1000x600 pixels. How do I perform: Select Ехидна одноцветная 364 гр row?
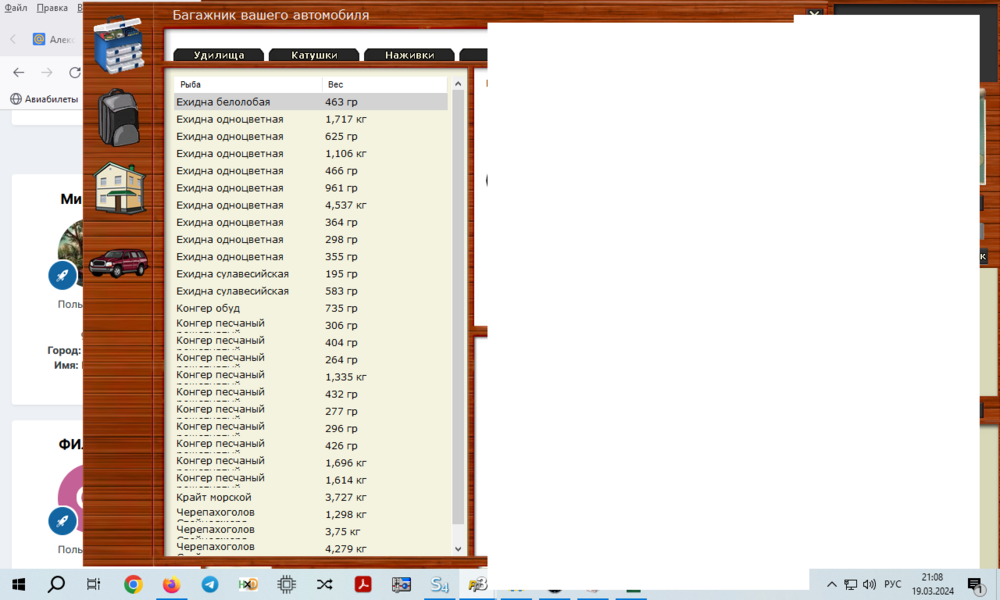pos(311,223)
